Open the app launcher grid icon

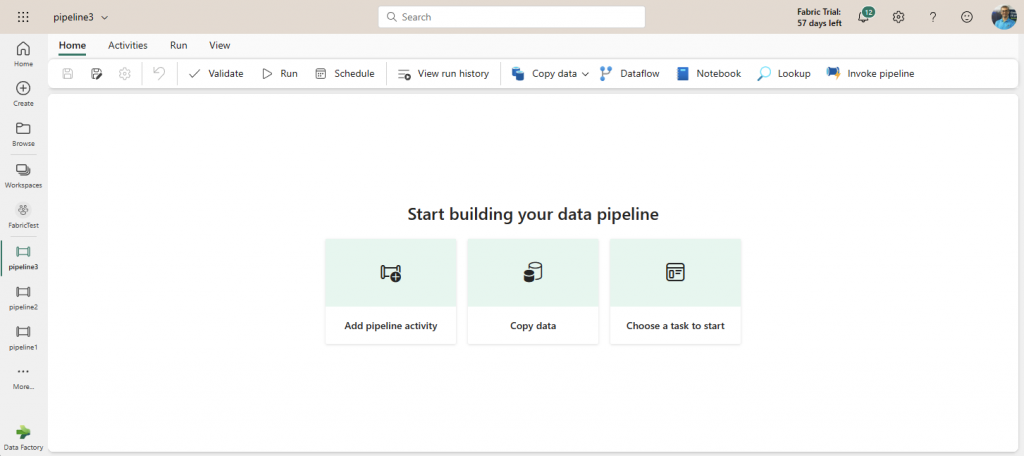23,17
